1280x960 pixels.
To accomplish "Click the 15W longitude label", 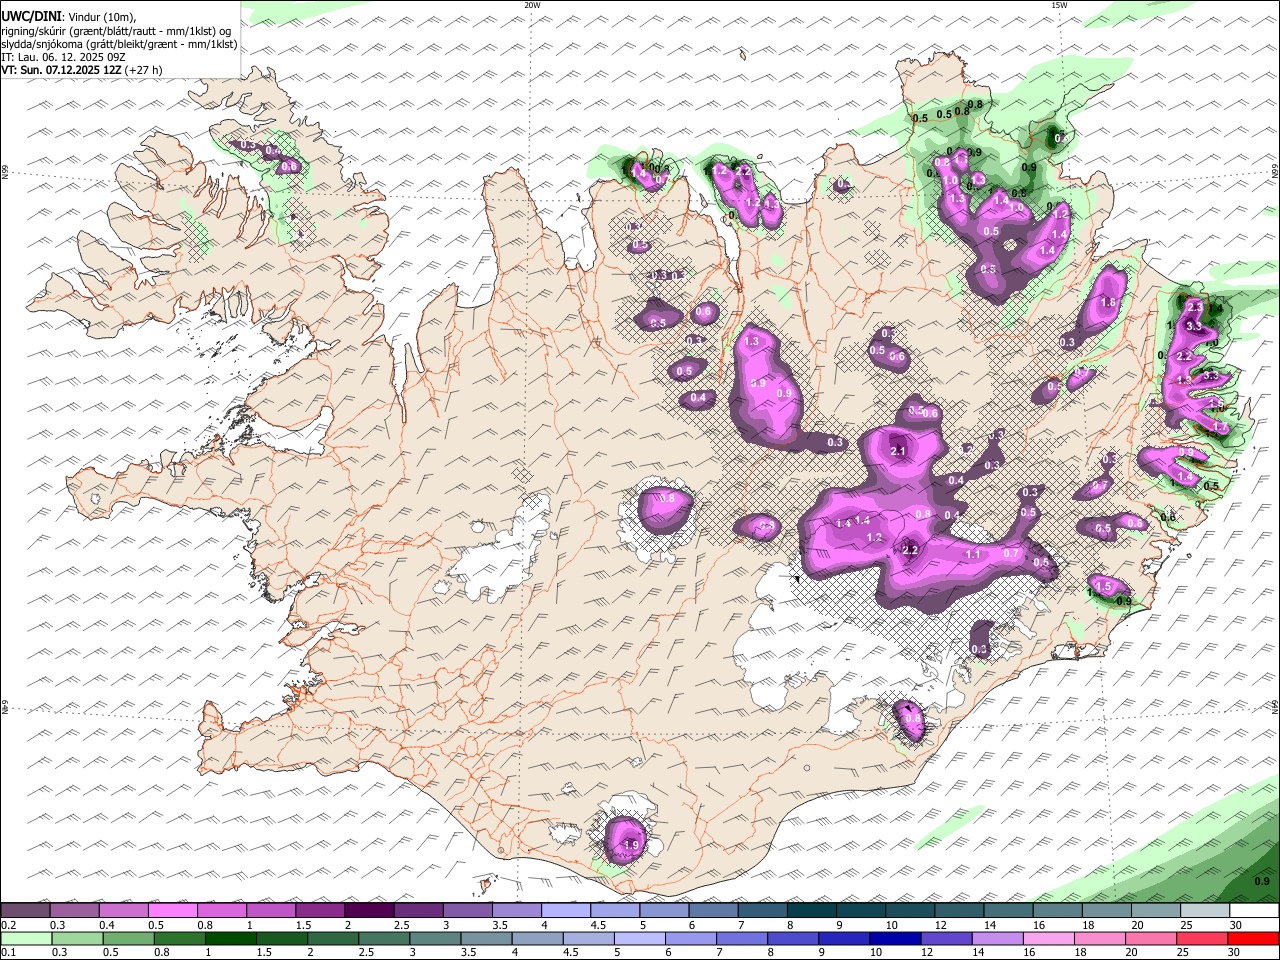I will point(1058,5).
